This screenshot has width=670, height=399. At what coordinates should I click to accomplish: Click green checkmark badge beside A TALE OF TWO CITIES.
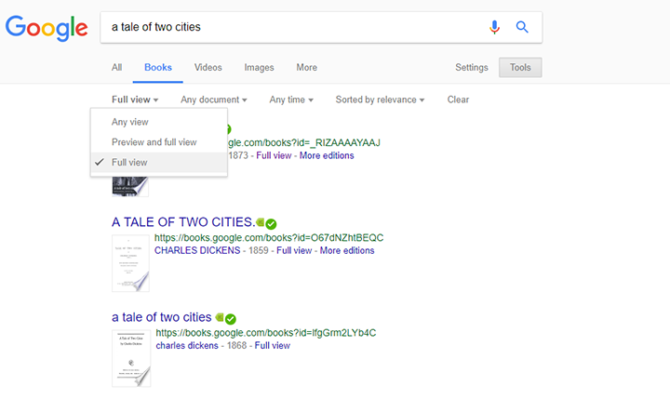click(x=271, y=223)
